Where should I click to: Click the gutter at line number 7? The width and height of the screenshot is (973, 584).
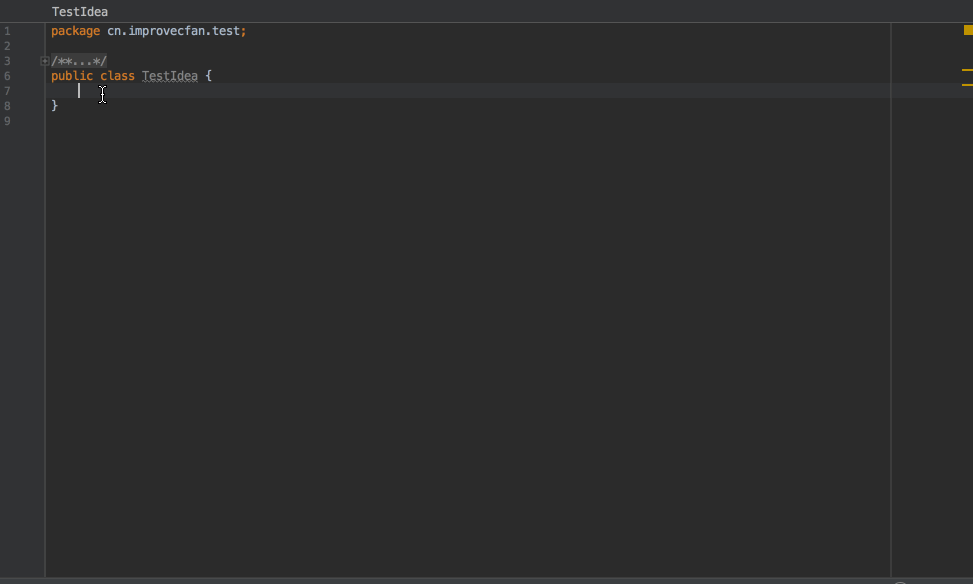[x=7, y=91]
